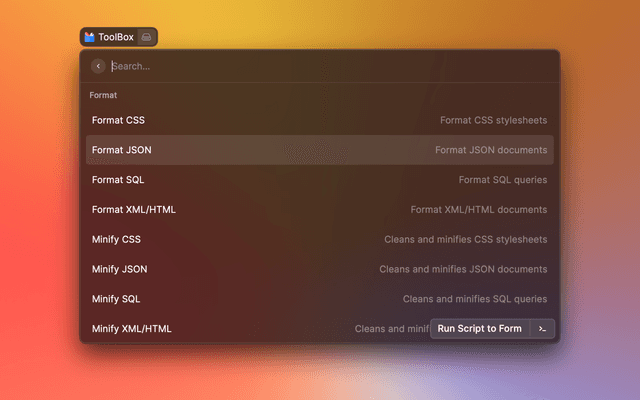Choose the Format JSON command
This screenshot has width=640, height=400.
coord(121,150)
